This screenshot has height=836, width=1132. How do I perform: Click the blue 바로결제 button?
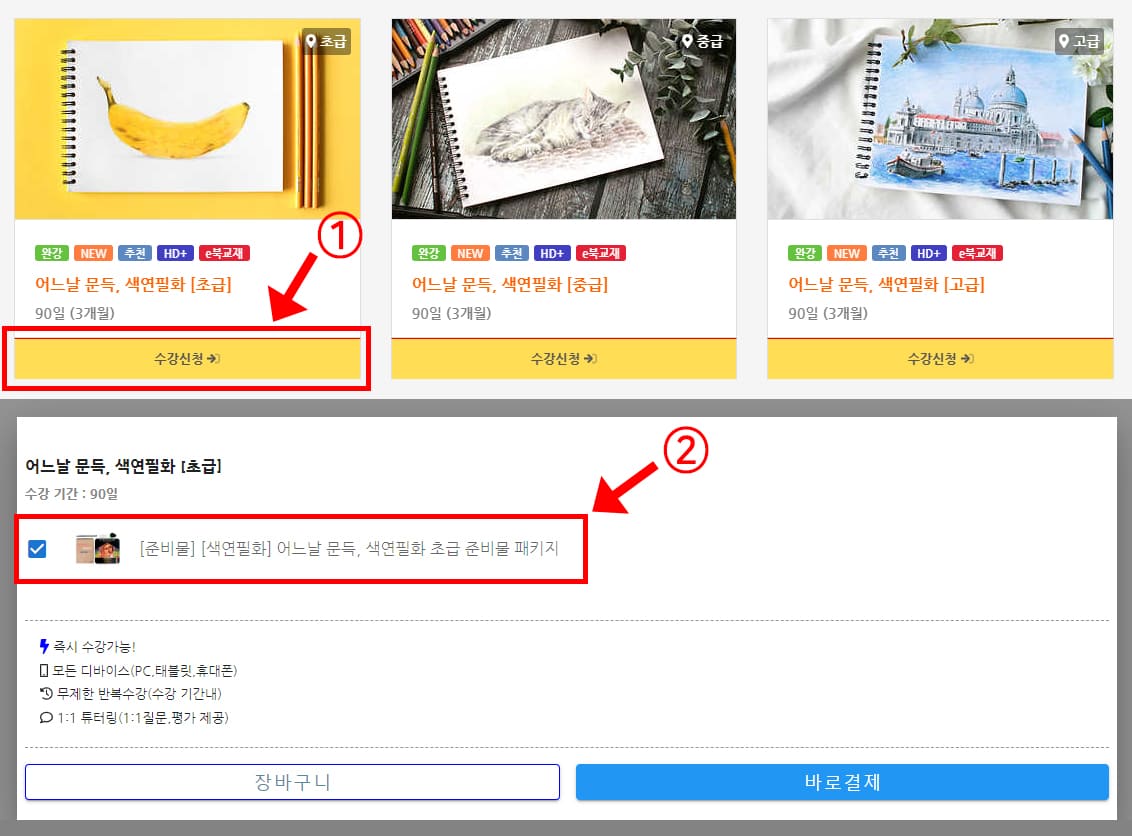coord(842,782)
